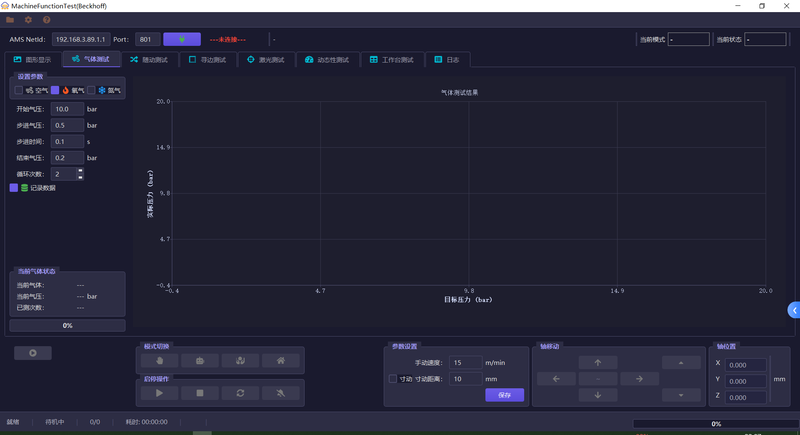Click the third mode-switch button (hands icon)
Viewport: 800px width, 435px height.
tap(240, 361)
